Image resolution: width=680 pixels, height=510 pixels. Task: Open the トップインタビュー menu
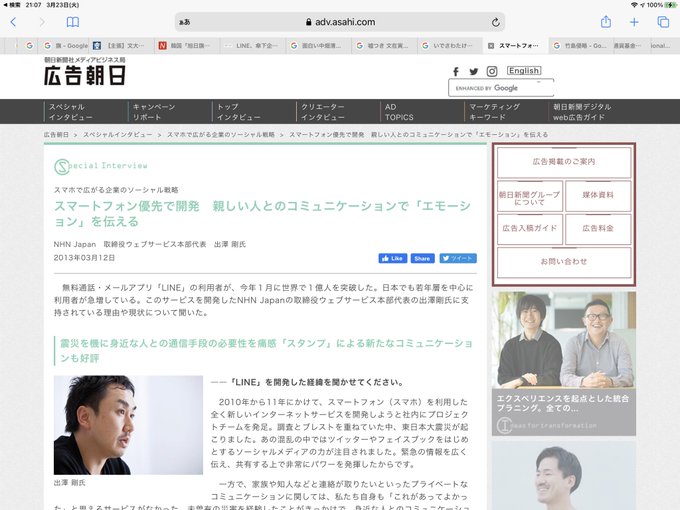(239, 112)
